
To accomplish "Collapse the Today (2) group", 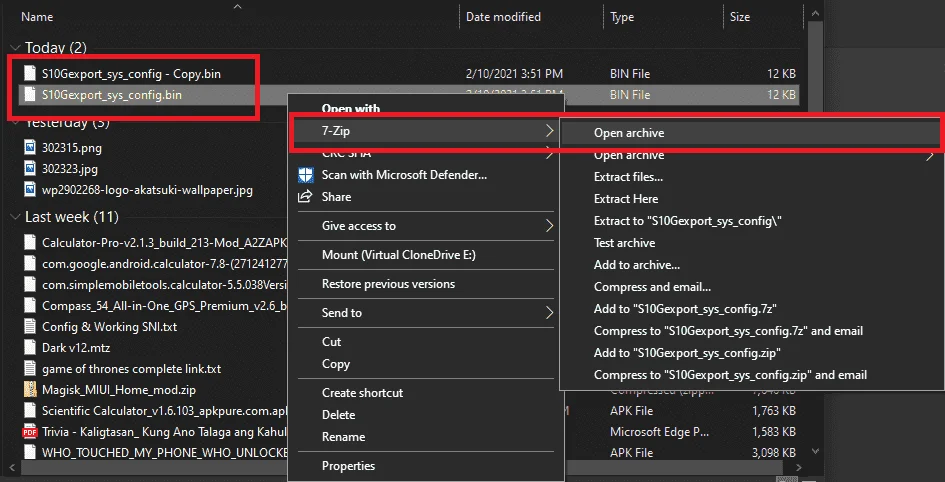I will [x=16, y=48].
